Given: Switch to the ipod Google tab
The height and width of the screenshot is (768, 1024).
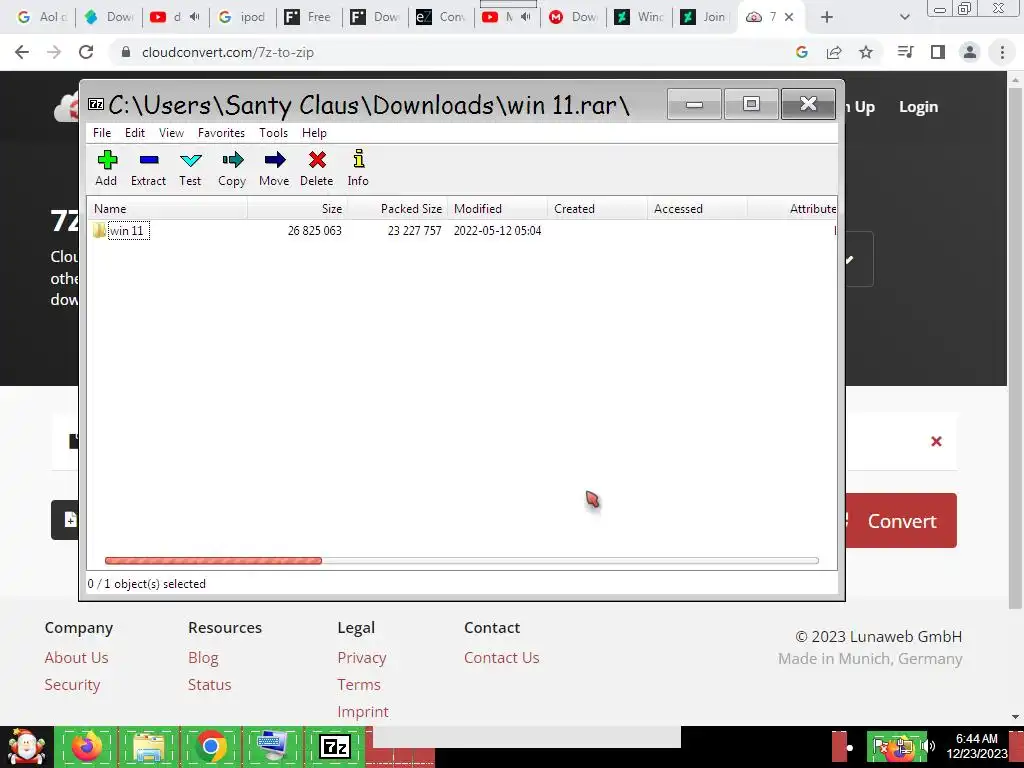Looking at the screenshot, I should click(242, 17).
